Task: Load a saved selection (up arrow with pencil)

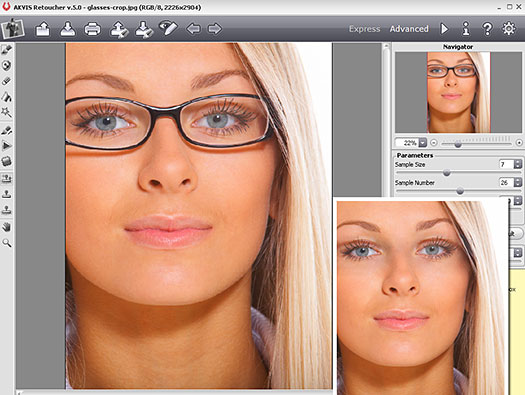Action: (x=119, y=29)
